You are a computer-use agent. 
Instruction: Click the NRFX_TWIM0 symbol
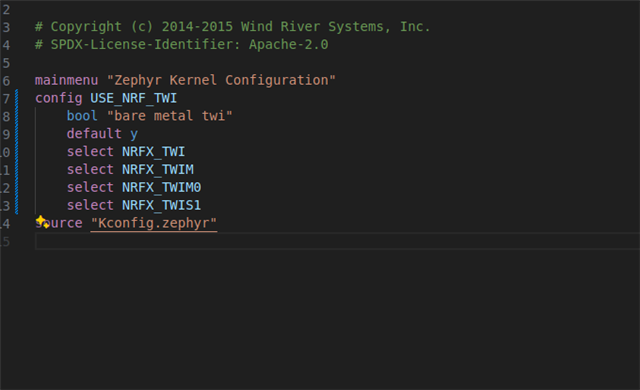coord(162,188)
